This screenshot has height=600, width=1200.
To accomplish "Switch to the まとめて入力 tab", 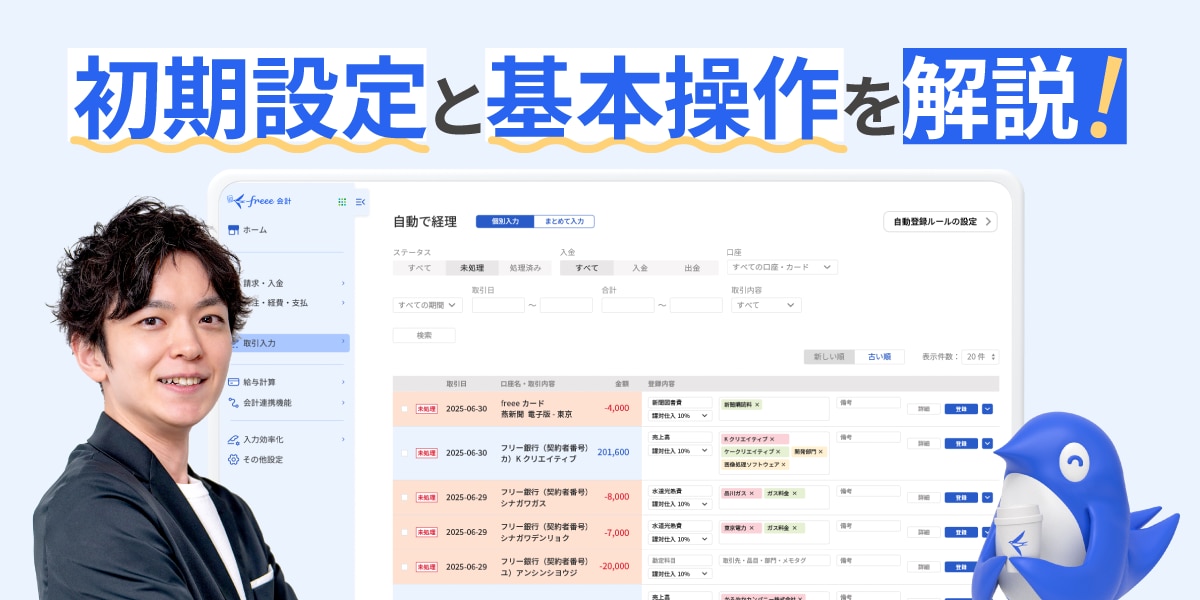I will pos(564,221).
